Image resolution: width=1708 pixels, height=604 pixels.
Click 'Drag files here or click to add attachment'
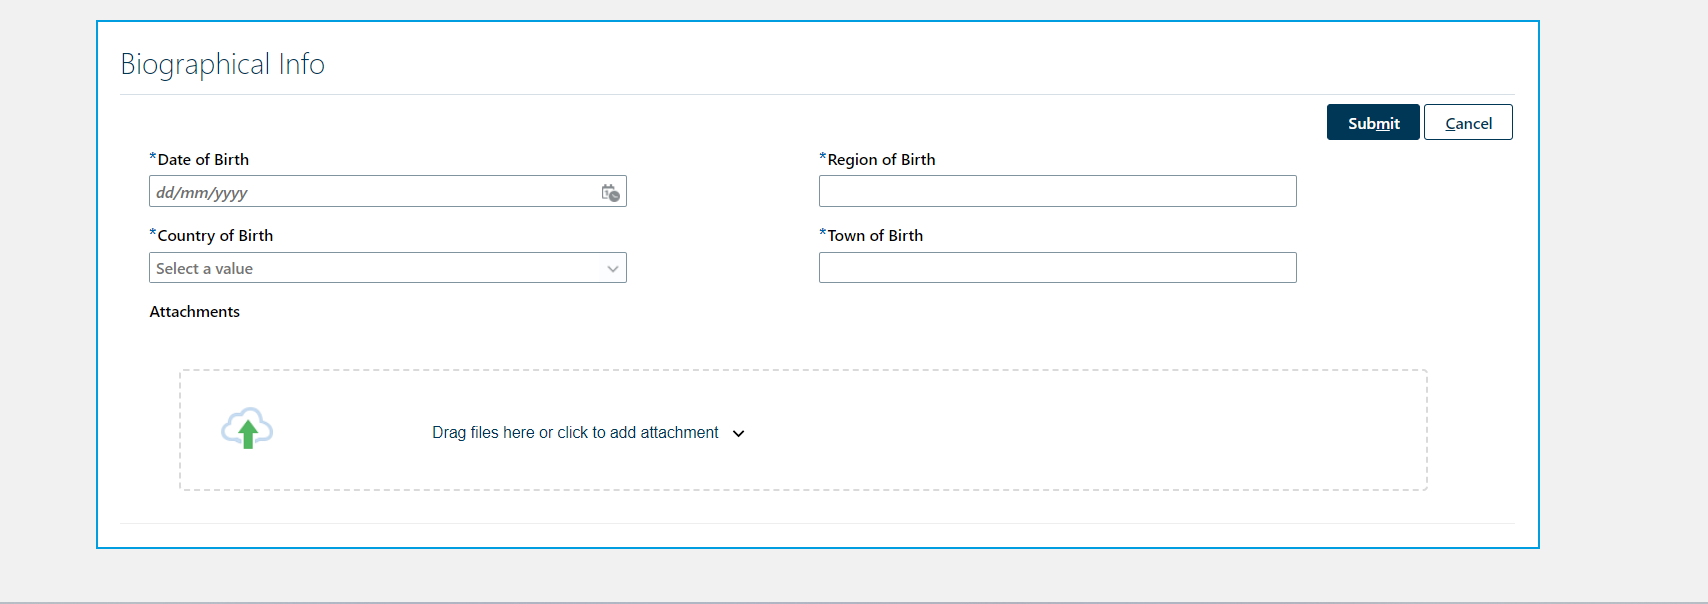[575, 432]
